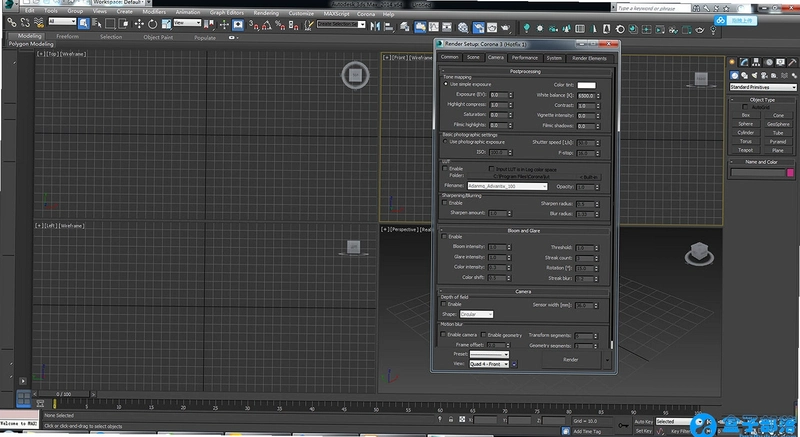The width and height of the screenshot is (800, 437).
Task: Open the View Quad 4 - Front dropdown
Action: (x=489, y=364)
